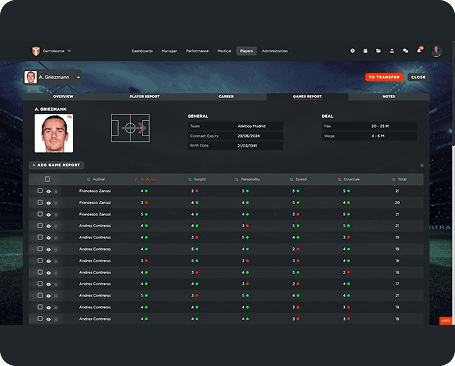The height and width of the screenshot is (366, 455).
Task: Sort table by Personality column
Action: point(247,179)
